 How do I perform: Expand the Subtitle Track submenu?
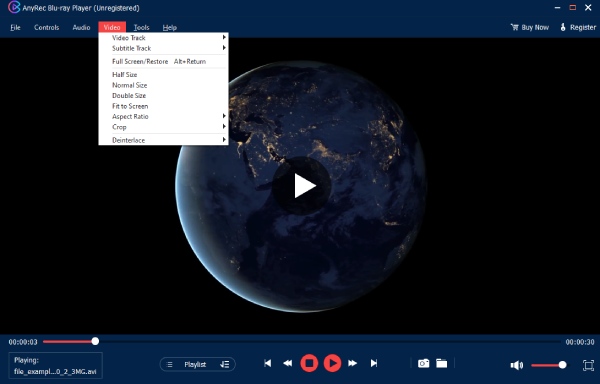click(163, 48)
